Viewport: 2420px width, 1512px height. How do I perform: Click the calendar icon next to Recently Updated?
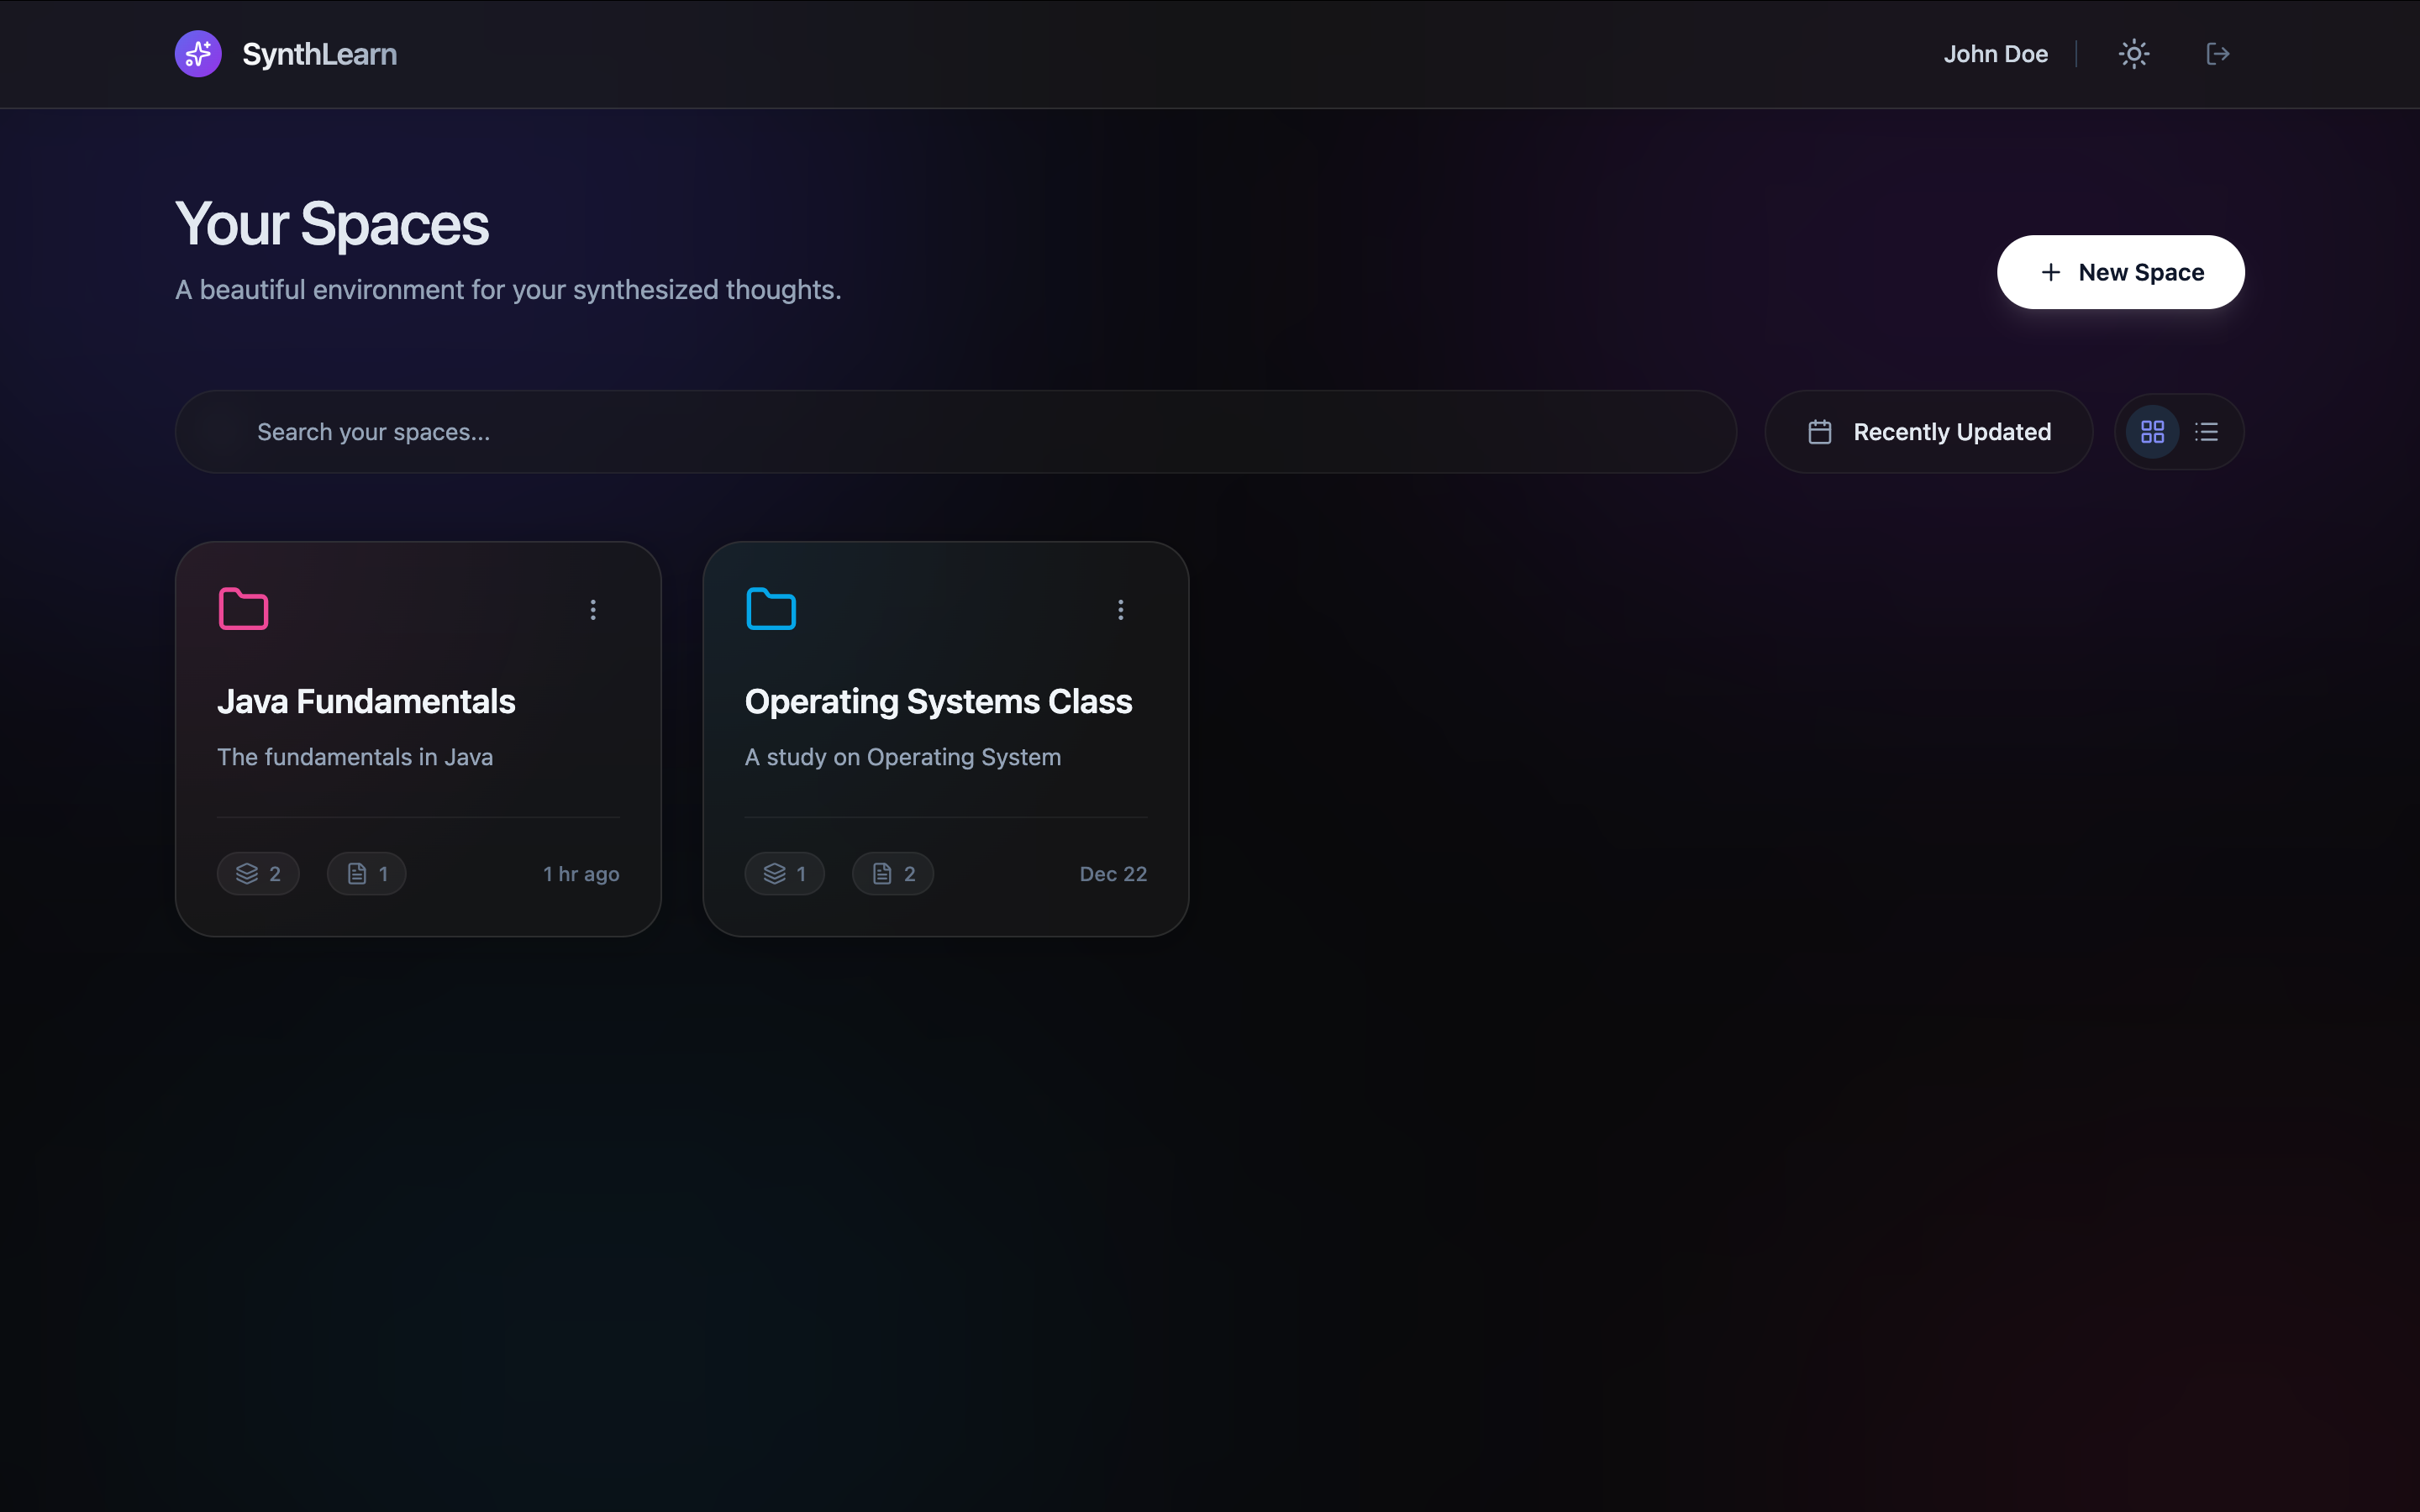pos(1819,431)
